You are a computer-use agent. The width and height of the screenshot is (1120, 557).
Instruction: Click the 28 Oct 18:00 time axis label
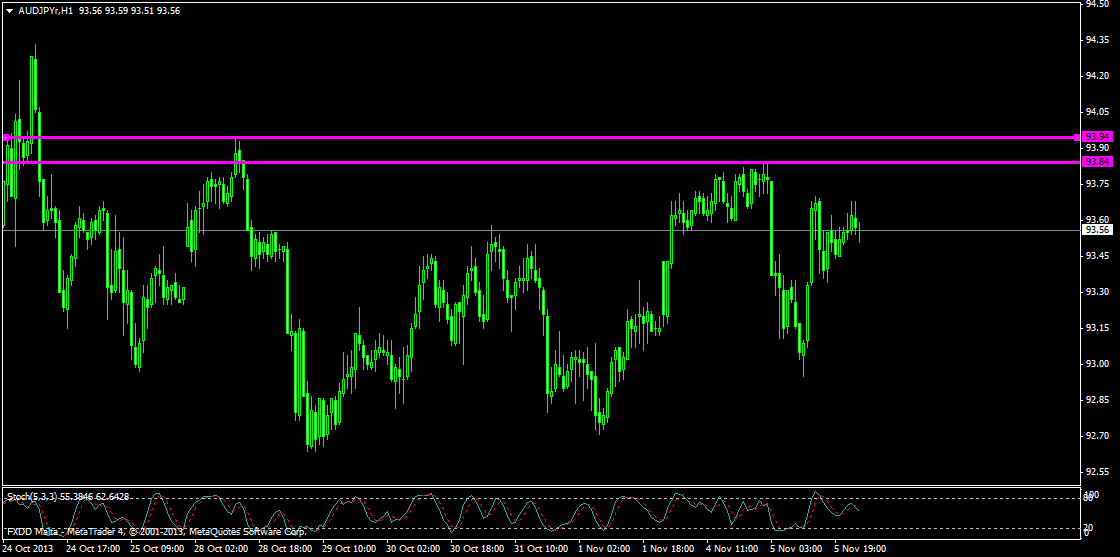pos(285,549)
